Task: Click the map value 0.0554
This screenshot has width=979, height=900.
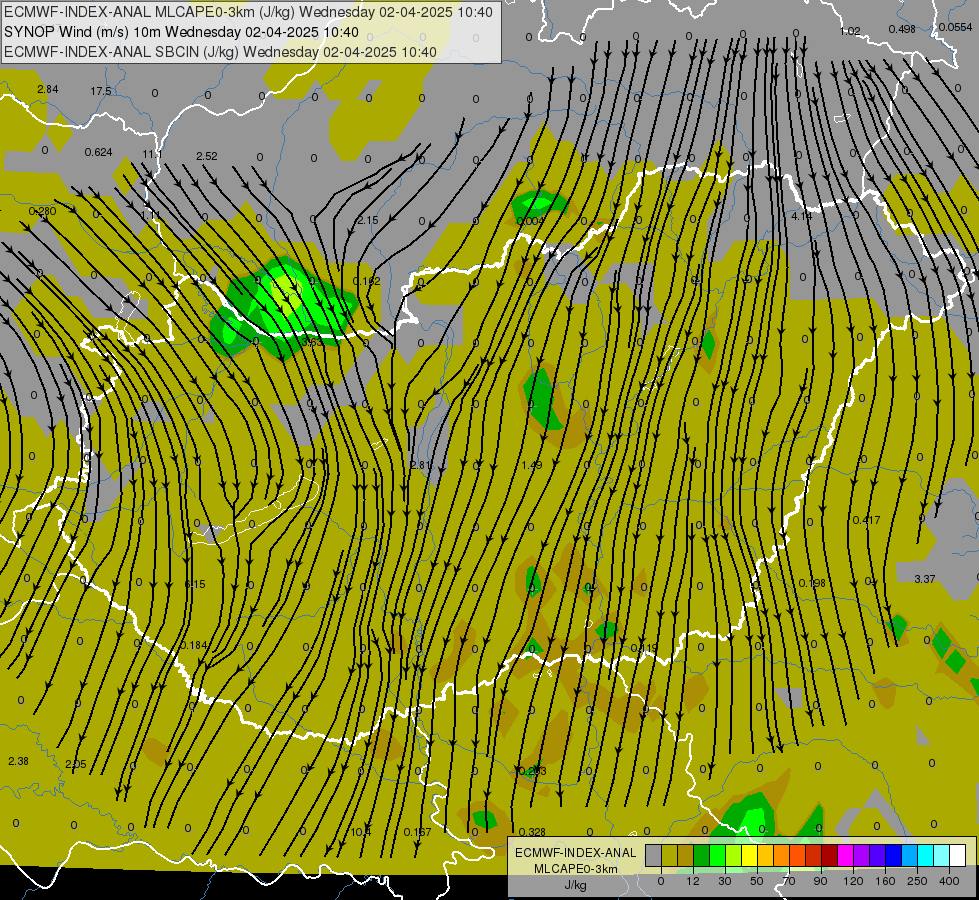Action: coord(956,27)
